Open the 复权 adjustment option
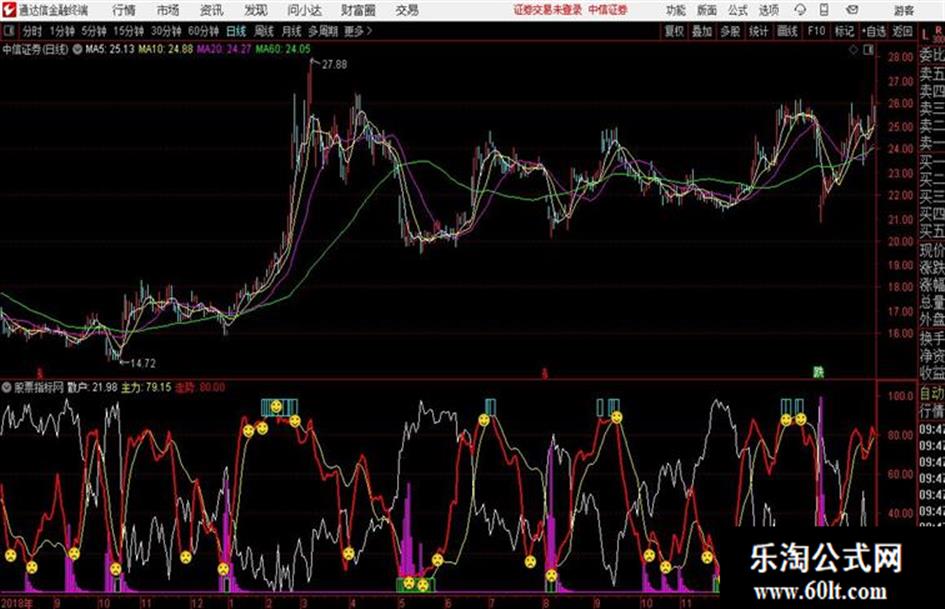Screen dimensions: 945x609 click(674, 31)
